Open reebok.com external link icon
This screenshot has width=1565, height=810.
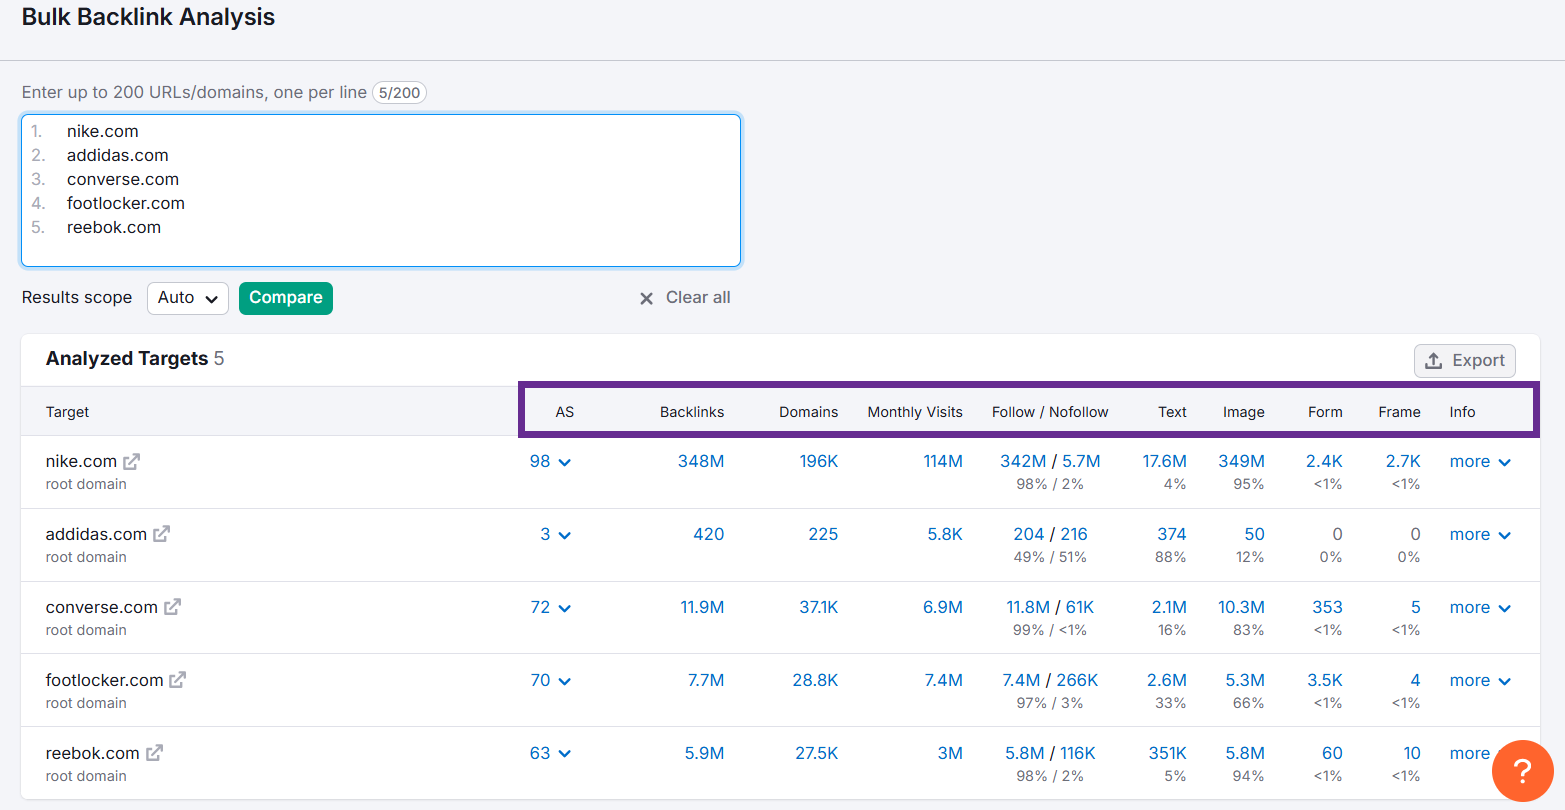[x=154, y=753]
